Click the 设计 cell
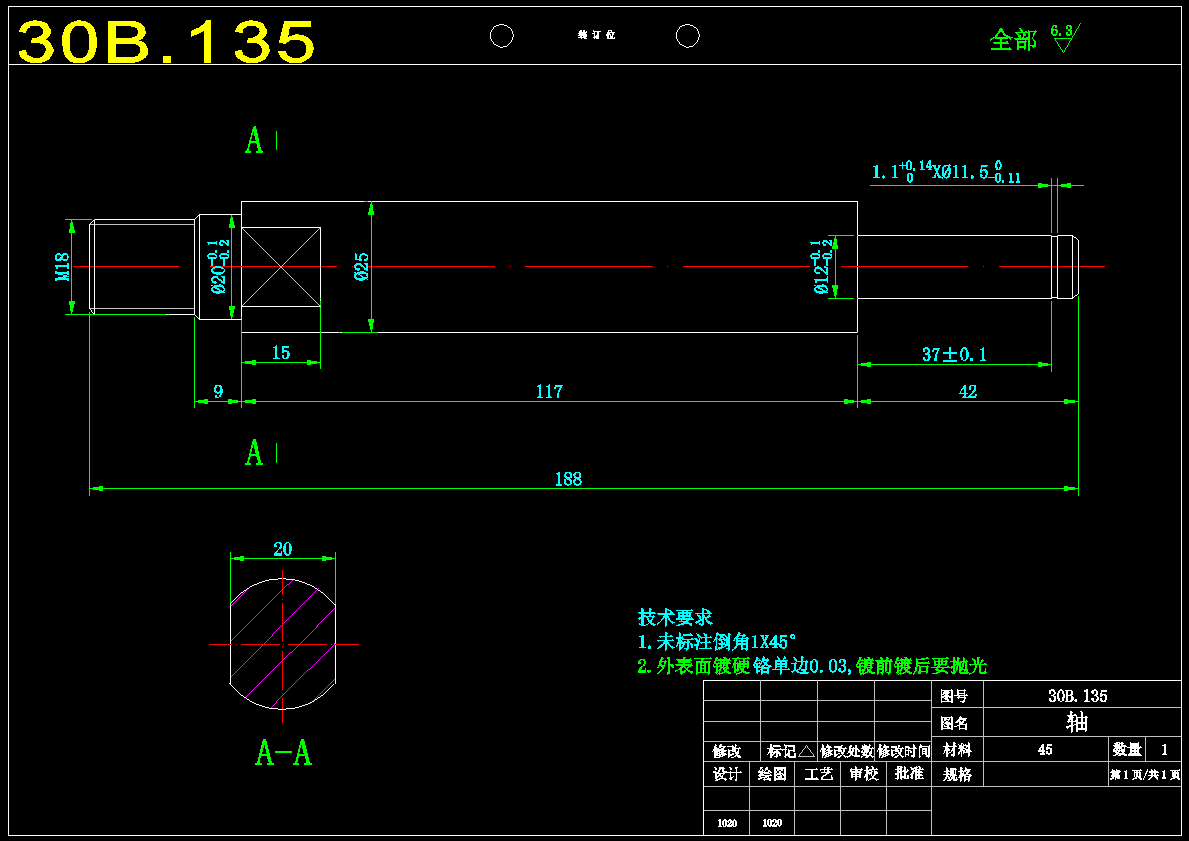Screen dimensions: 1189x841 (x=727, y=774)
